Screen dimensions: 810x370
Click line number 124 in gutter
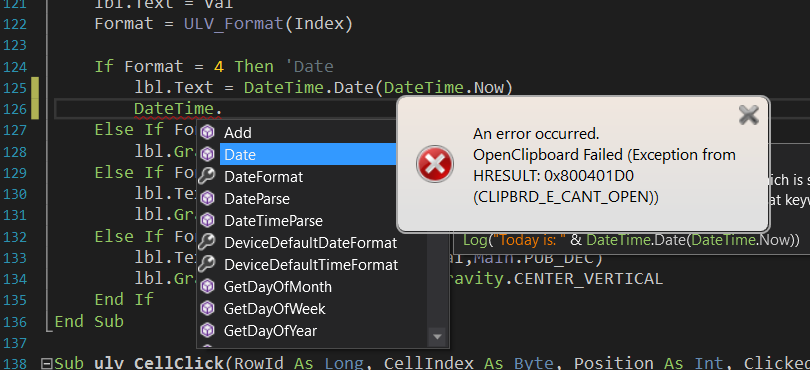click(14, 67)
